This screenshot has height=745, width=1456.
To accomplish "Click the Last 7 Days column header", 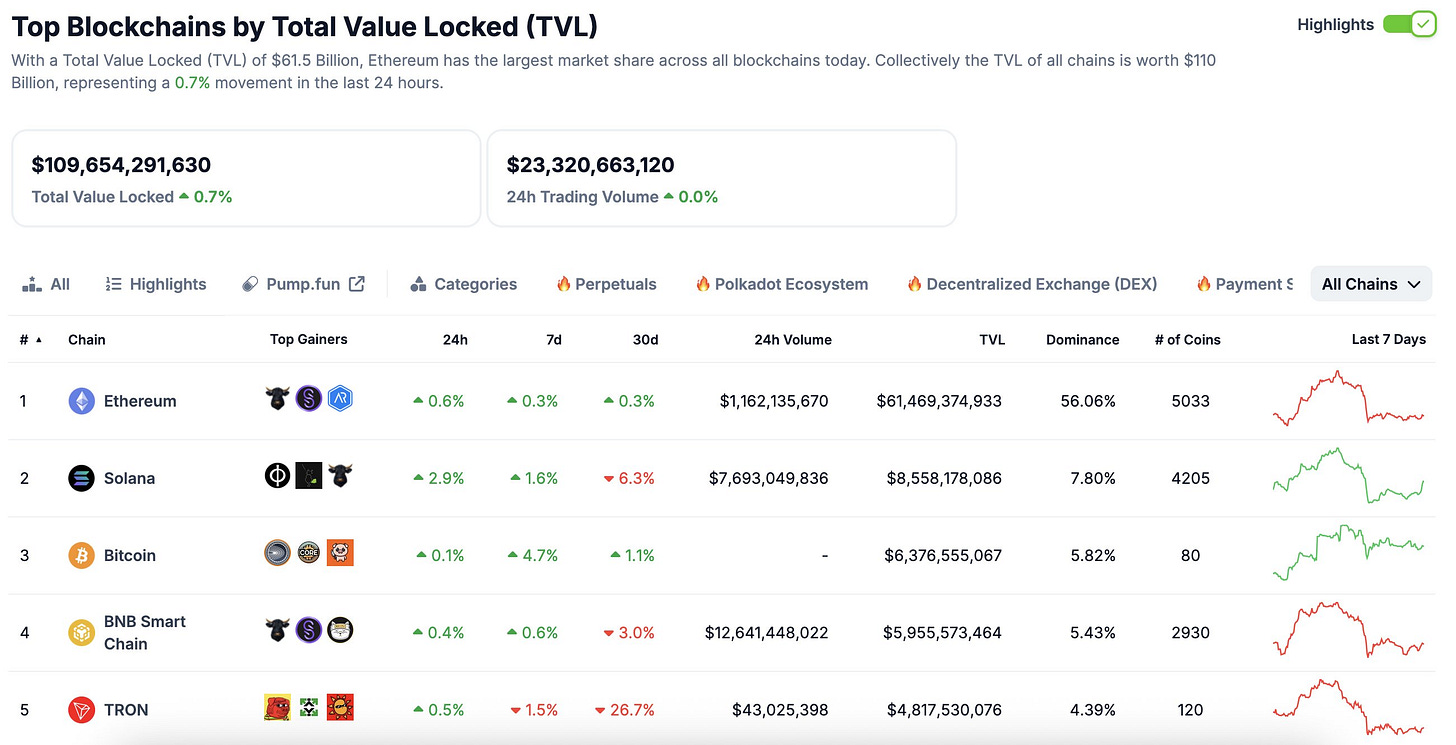I will click(1389, 340).
